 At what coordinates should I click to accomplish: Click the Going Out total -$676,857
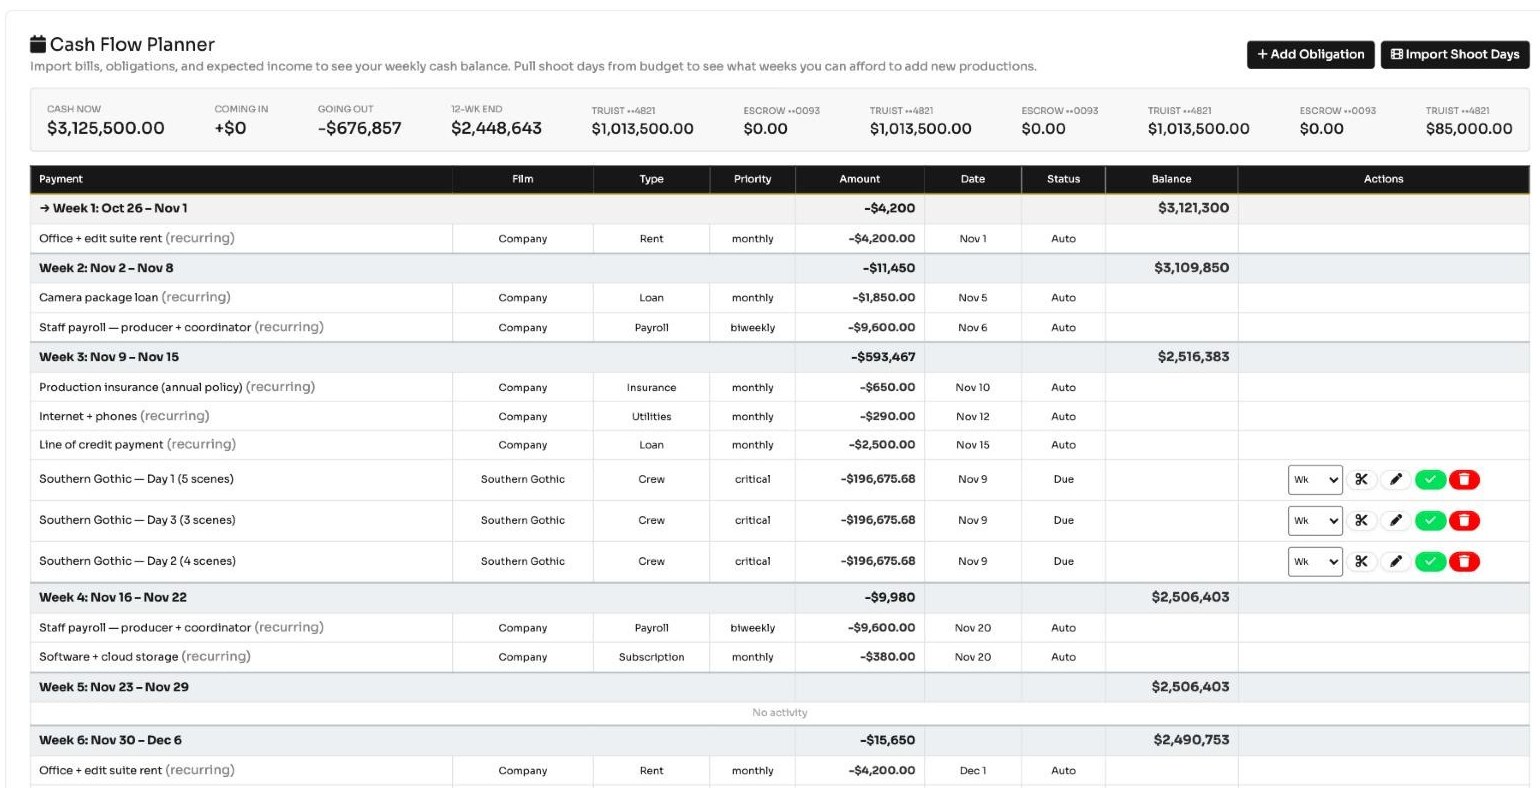[359, 128]
